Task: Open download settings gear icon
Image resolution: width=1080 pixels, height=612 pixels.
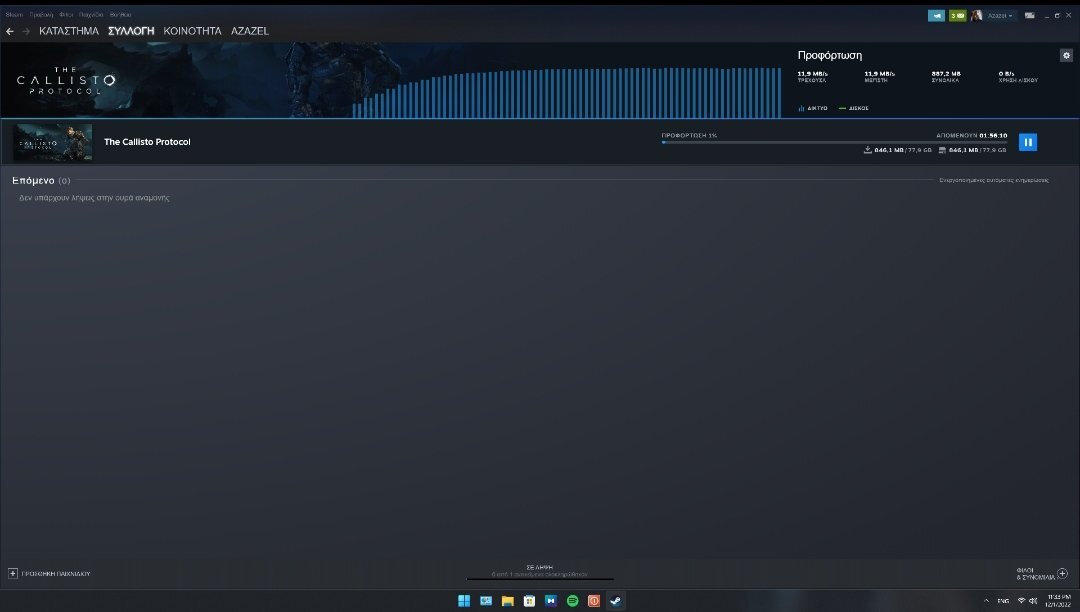Action: pos(1066,56)
